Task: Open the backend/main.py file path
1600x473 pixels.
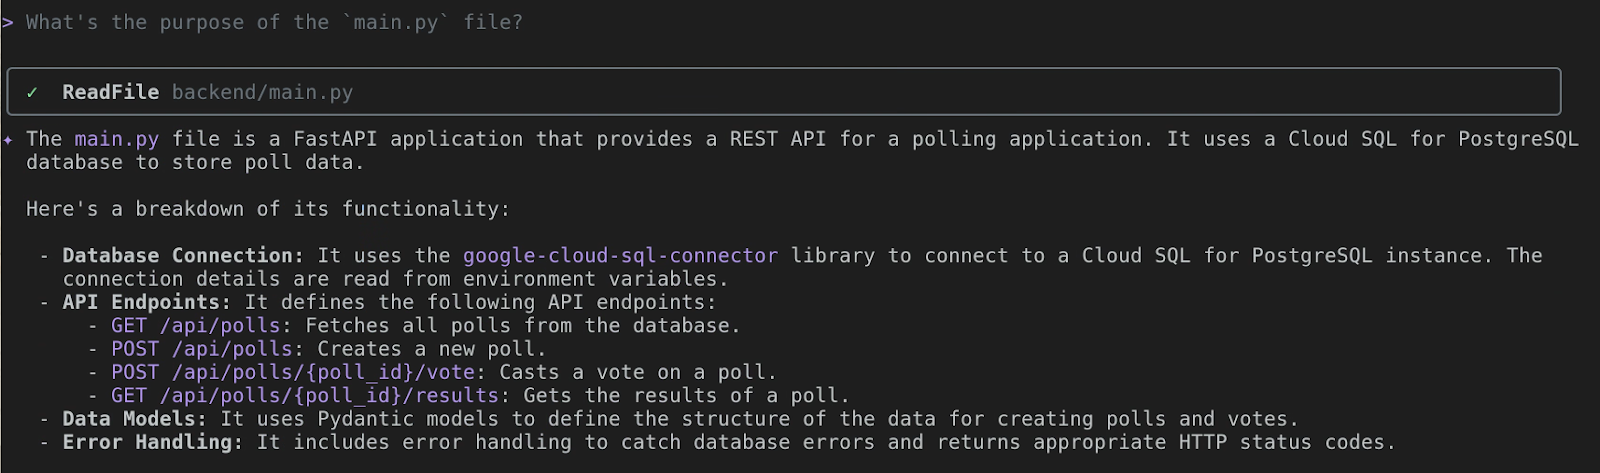Action: coord(262,92)
